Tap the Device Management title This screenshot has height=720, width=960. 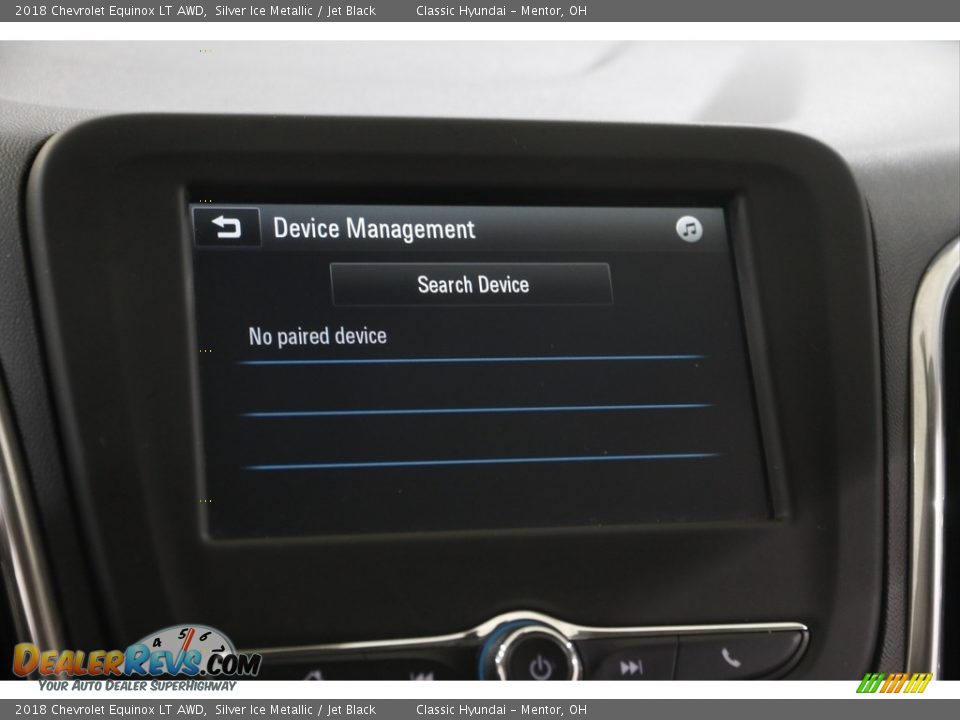[x=374, y=229]
